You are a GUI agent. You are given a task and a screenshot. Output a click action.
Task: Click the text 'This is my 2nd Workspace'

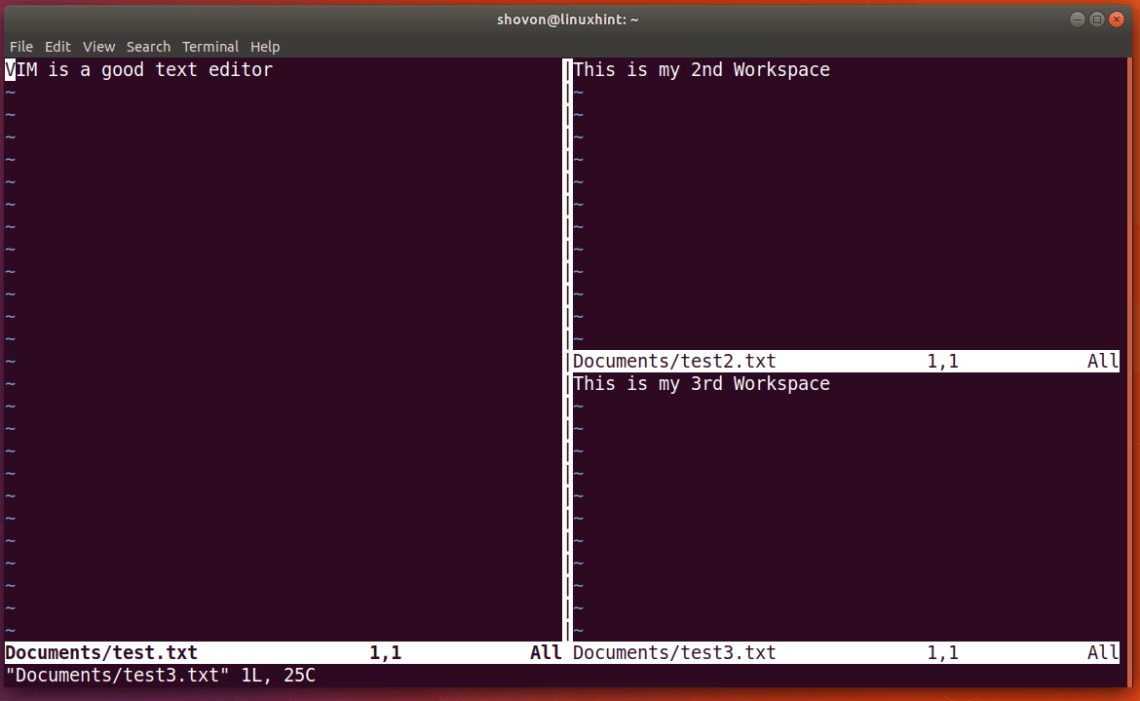[701, 69]
